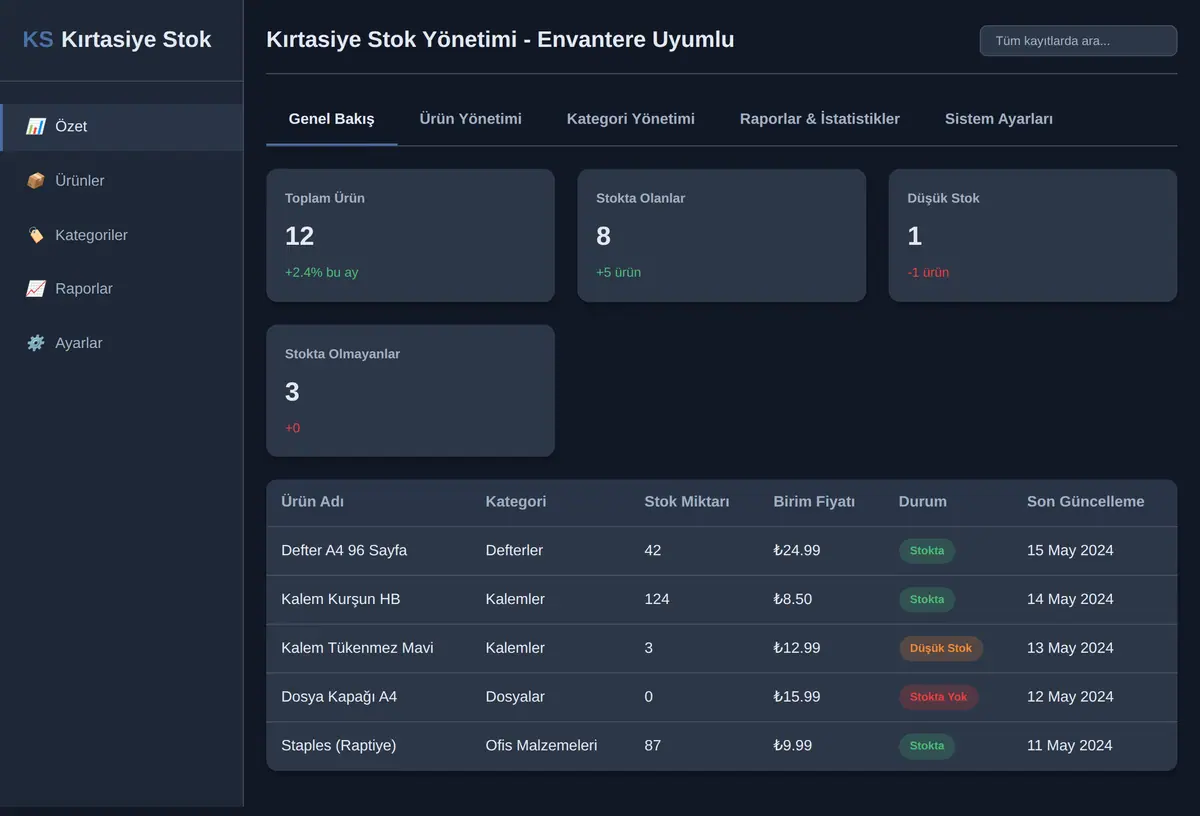Click the Birim Fiyatı column header

pyautogui.click(x=814, y=502)
